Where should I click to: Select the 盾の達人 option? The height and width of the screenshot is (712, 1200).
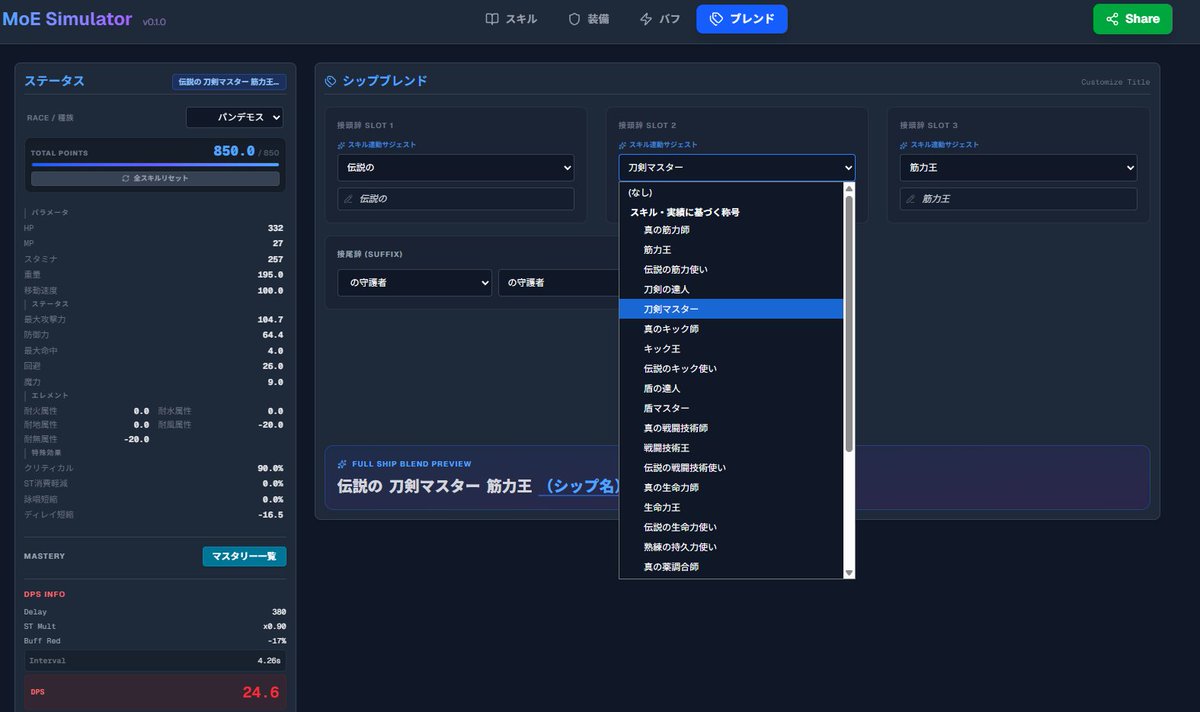[x=732, y=388]
